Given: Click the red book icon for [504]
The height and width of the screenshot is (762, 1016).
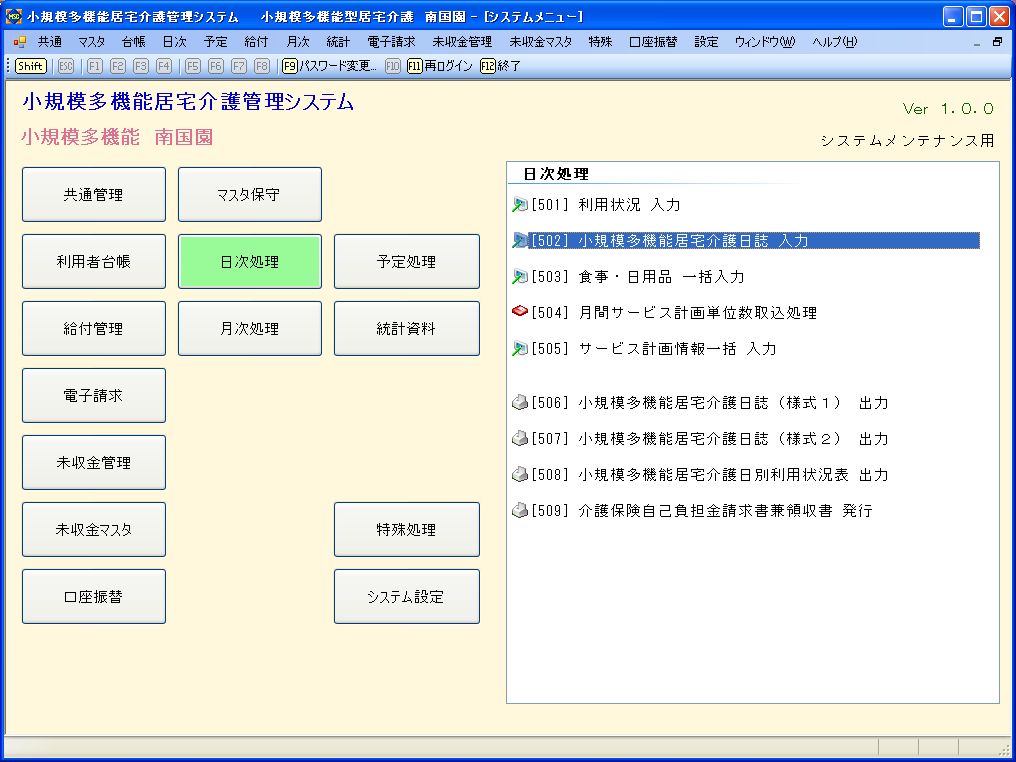Looking at the screenshot, I should tap(519, 313).
